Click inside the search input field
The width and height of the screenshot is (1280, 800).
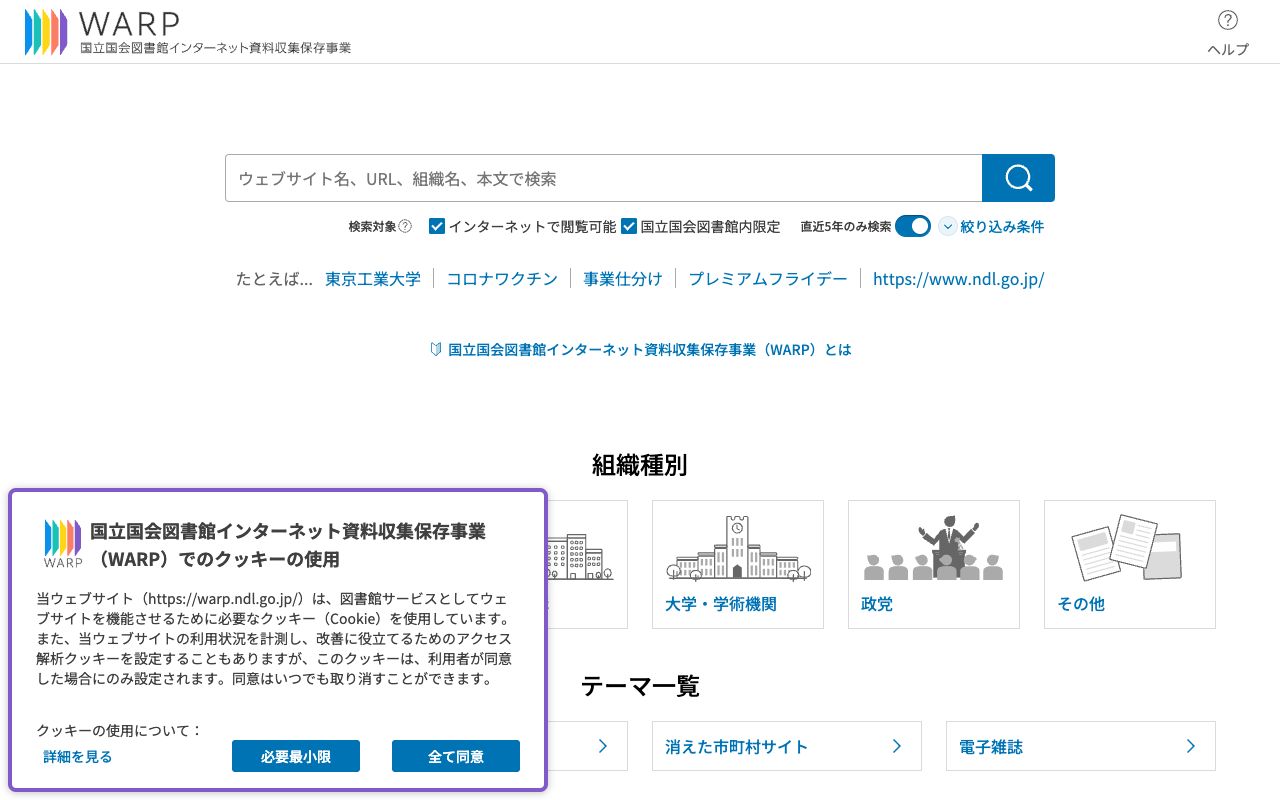click(600, 177)
